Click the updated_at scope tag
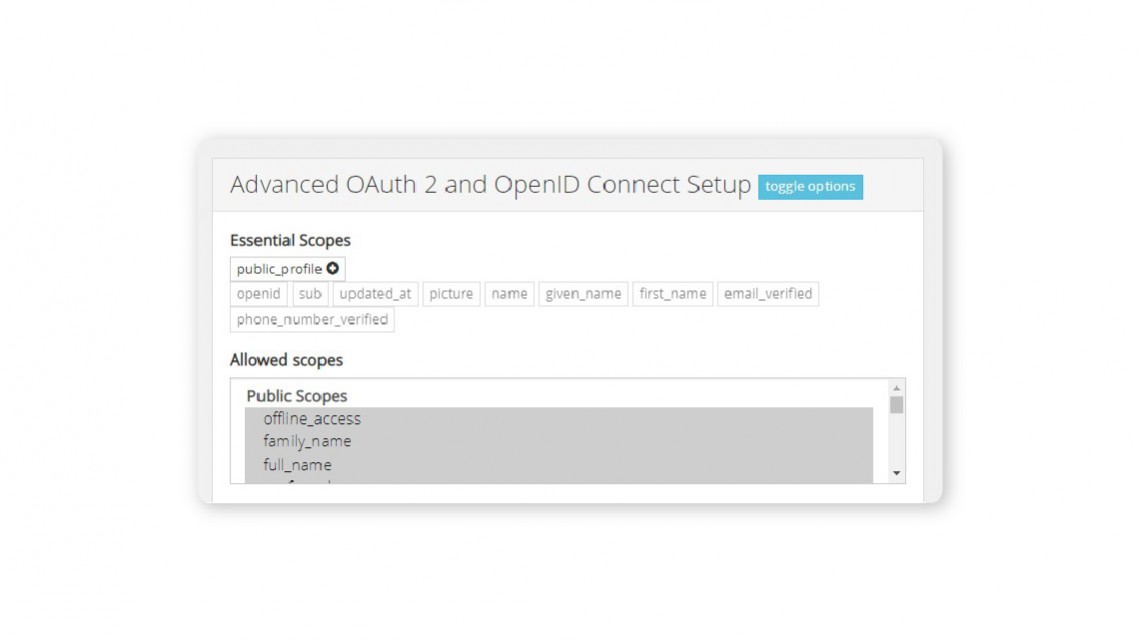The image size is (1140, 641). (375, 294)
